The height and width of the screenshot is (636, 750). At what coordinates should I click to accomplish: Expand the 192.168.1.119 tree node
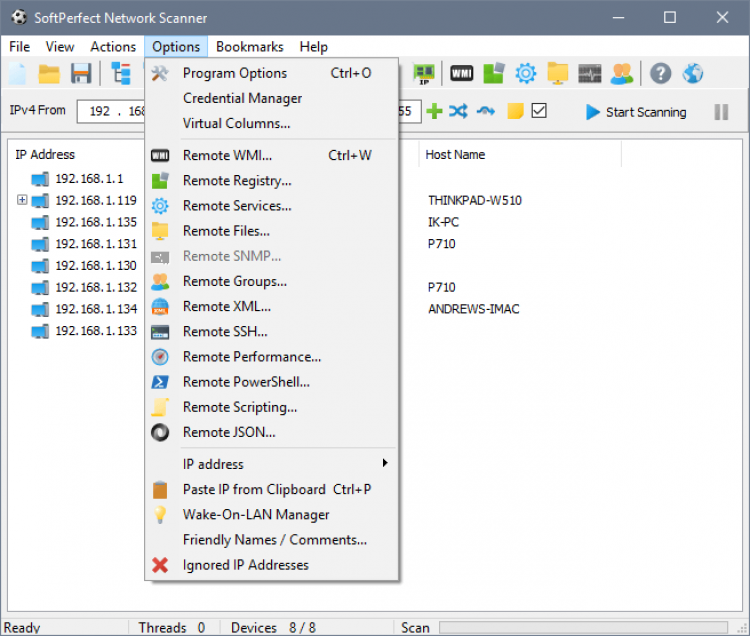pos(22,199)
